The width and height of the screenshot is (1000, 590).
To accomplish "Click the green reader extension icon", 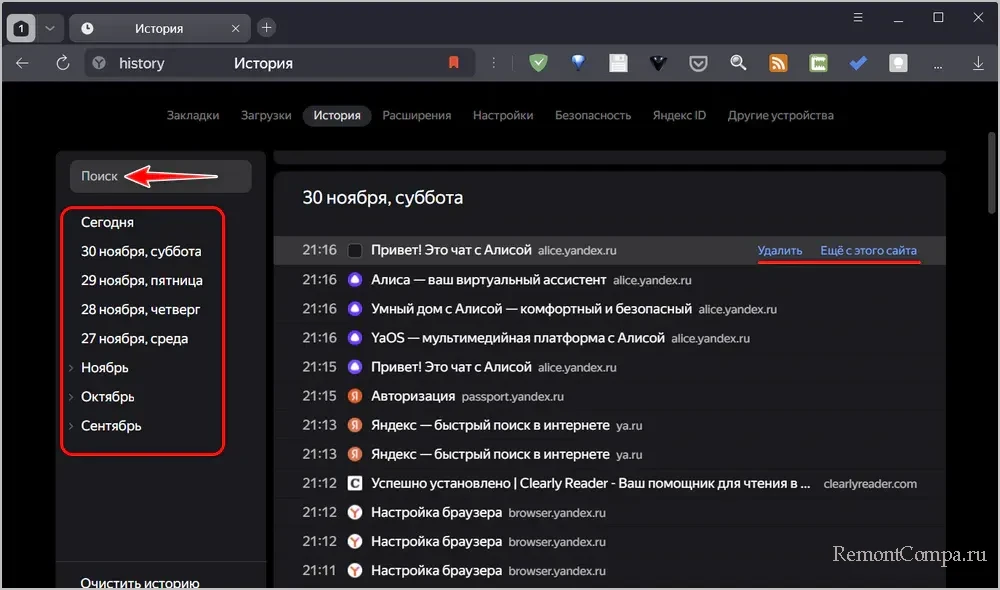I will click(x=818, y=63).
